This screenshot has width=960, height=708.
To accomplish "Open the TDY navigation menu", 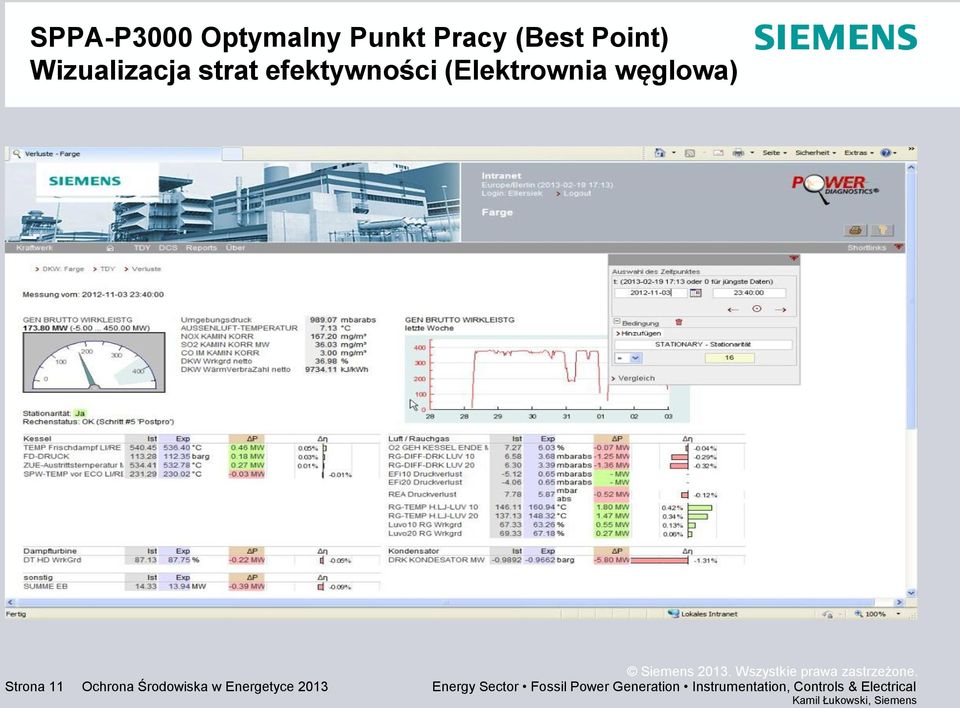I will click(x=141, y=248).
